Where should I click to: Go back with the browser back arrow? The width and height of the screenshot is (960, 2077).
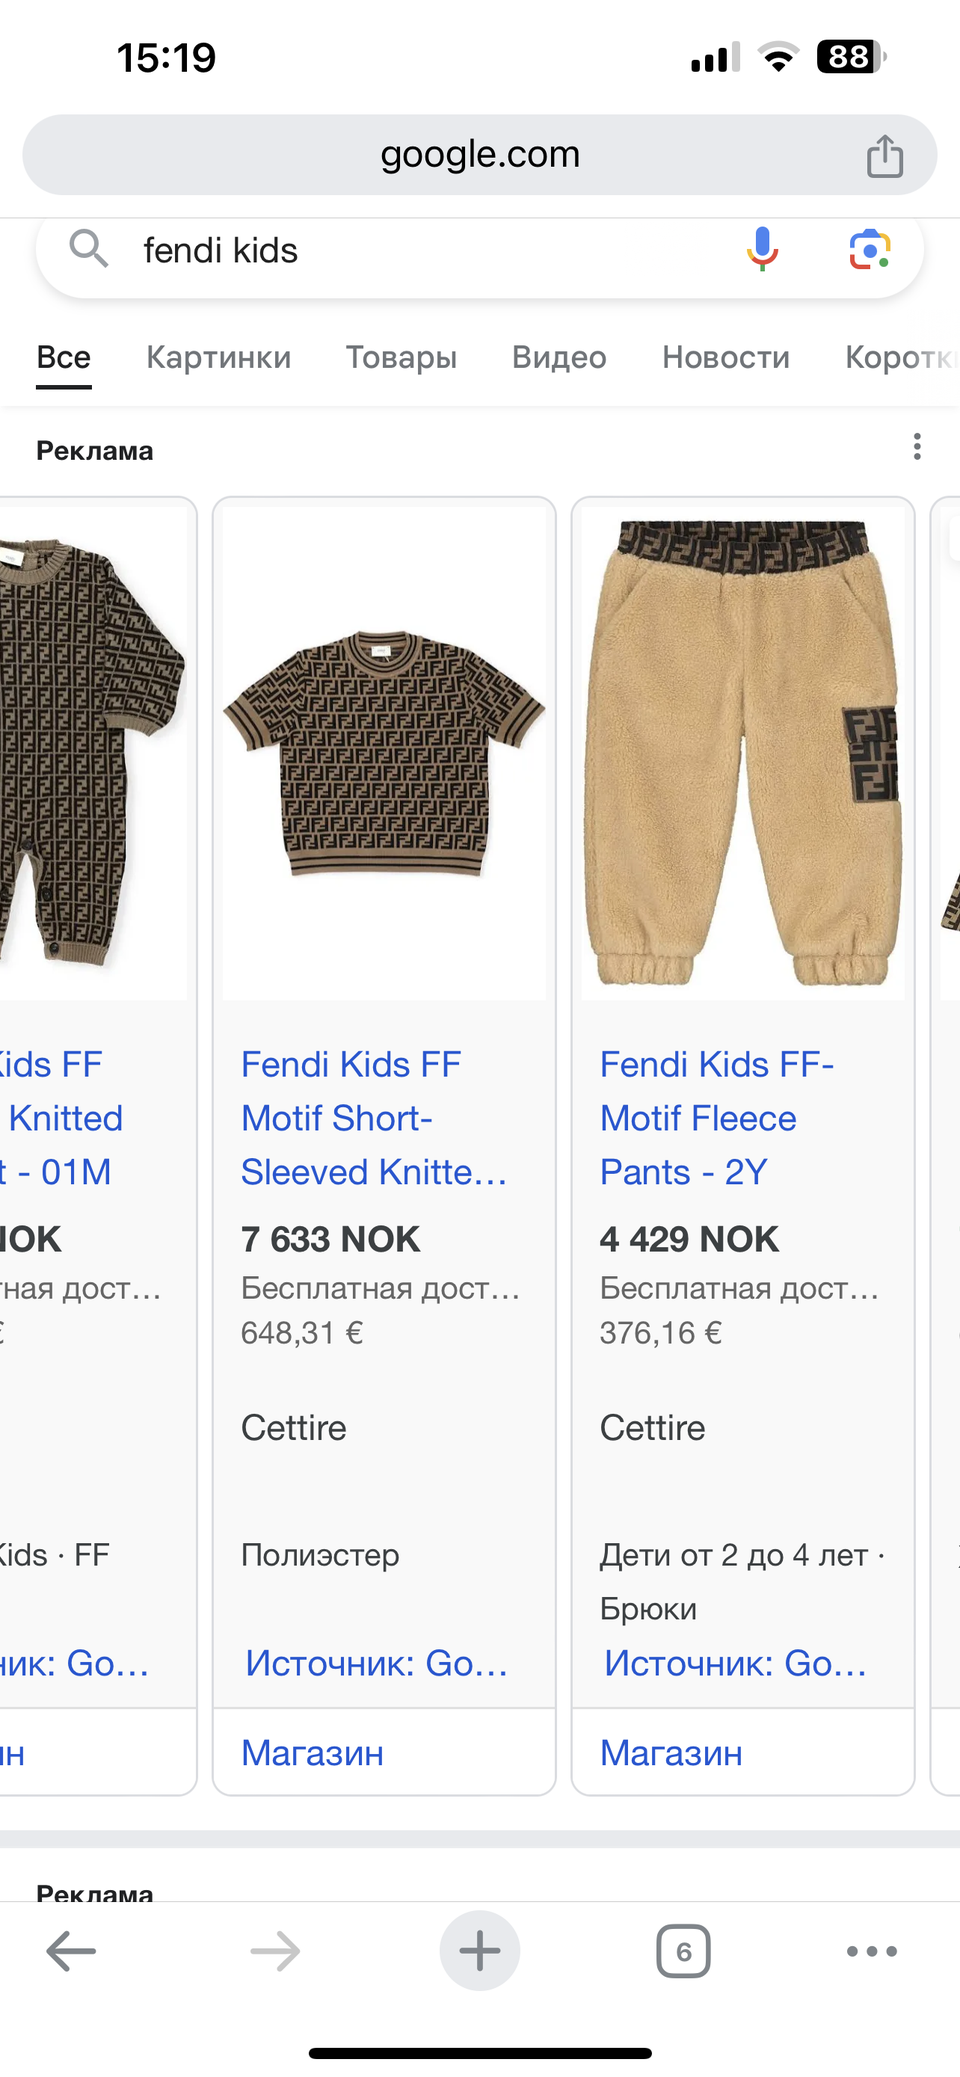(x=71, y=1950)
